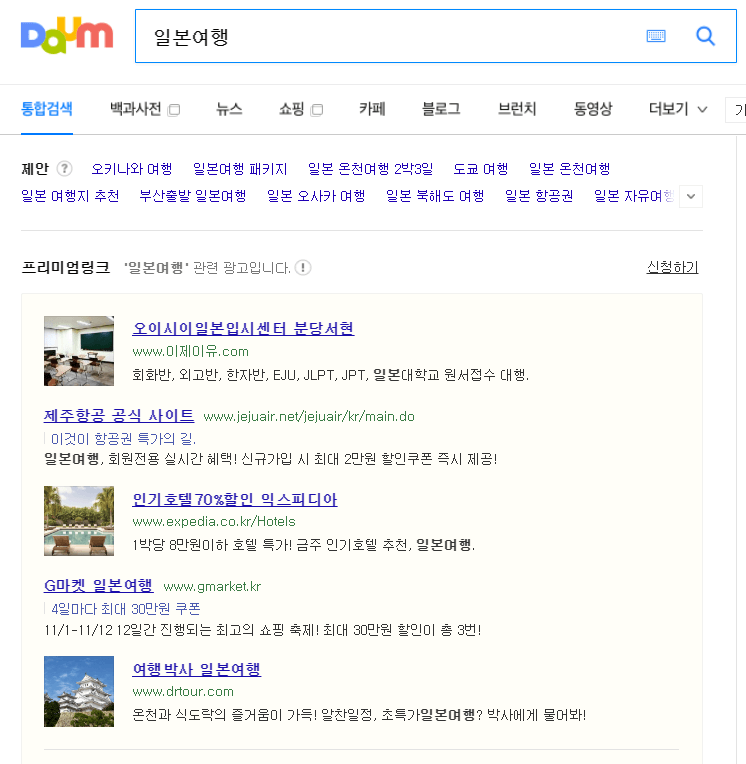Open the virtual keyboard icon in search box
Viewport: 746px width, 764px height.
(x=656, y=36)
